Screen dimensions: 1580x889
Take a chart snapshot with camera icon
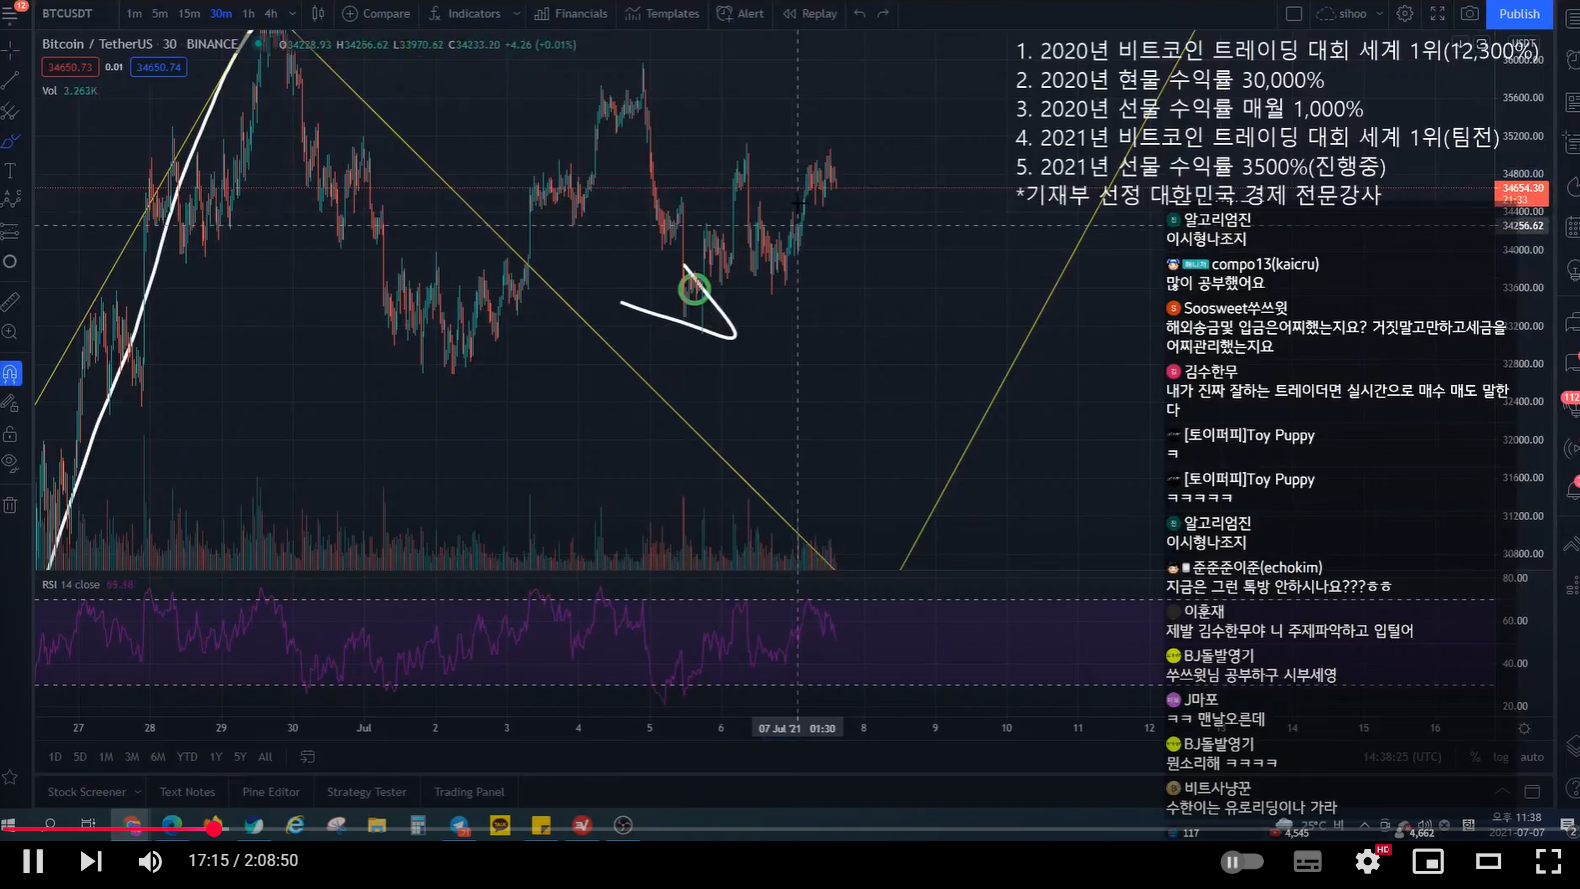pyautogui.click(x=1469, y=14)
